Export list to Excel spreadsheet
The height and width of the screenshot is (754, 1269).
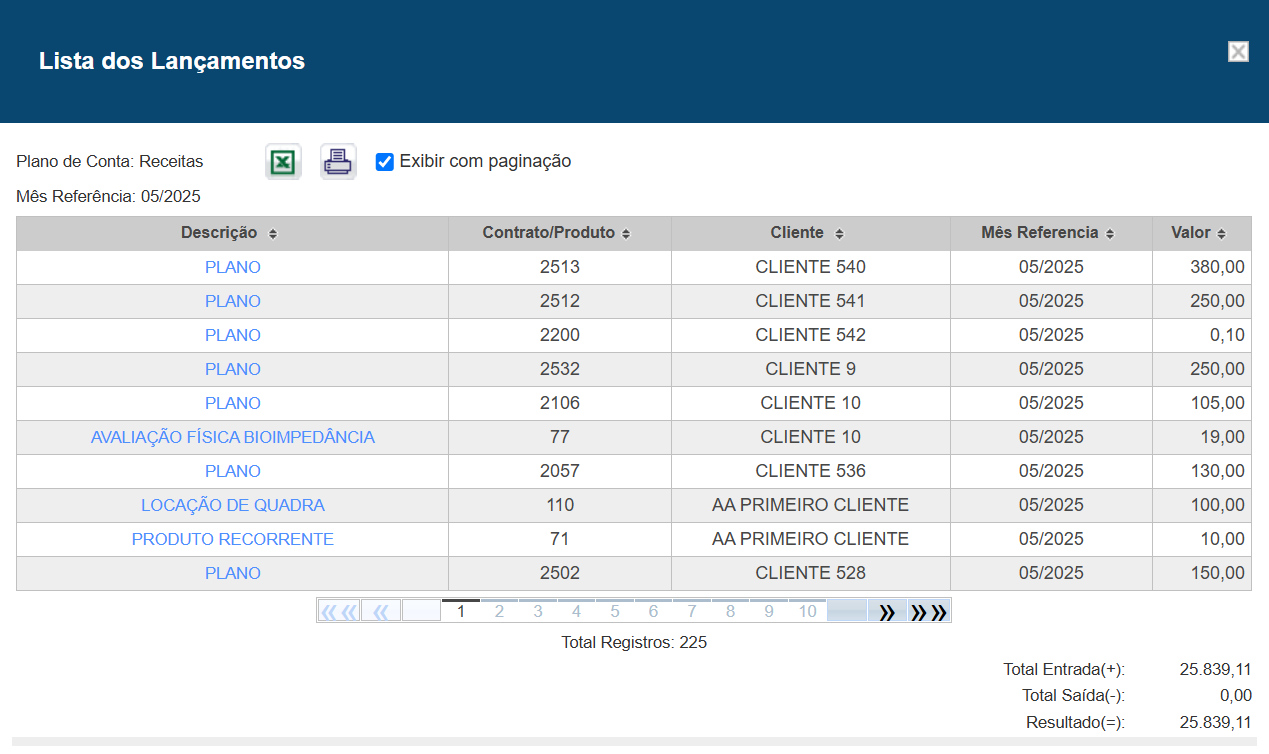point(283,162)
